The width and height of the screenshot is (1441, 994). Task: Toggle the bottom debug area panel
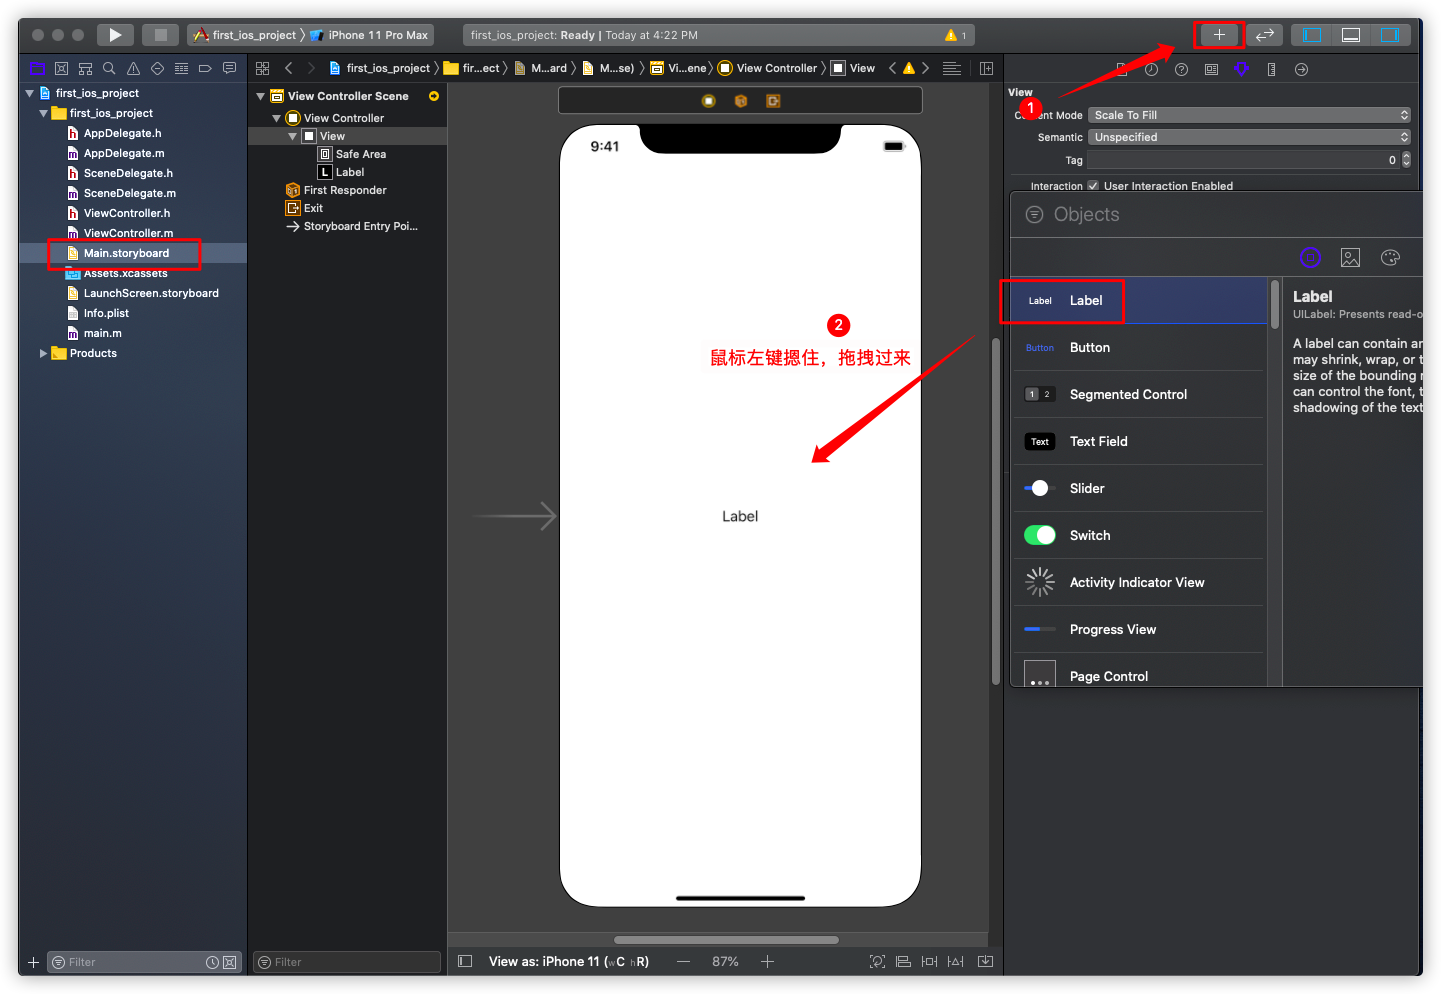tap(1351, 35)
